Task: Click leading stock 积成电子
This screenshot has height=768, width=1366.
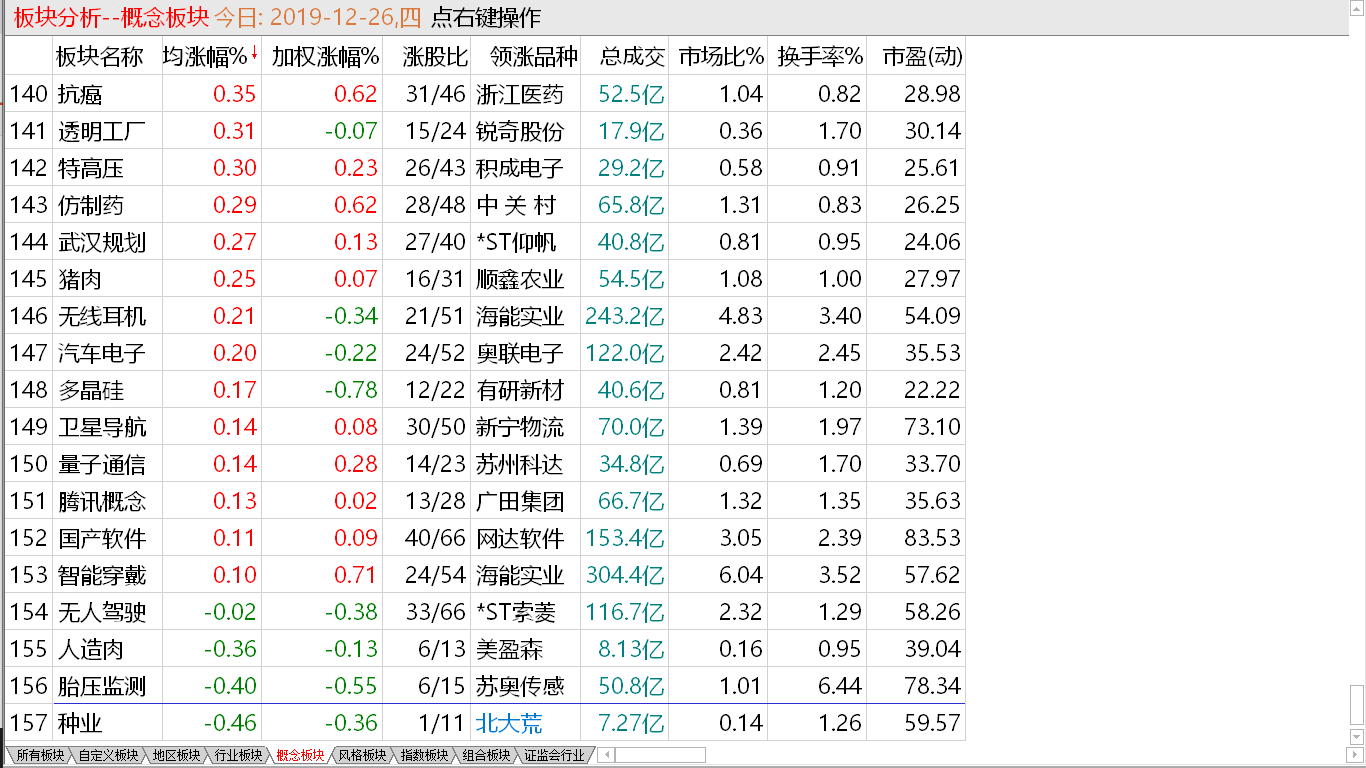Action: click(x=520, y=168)
